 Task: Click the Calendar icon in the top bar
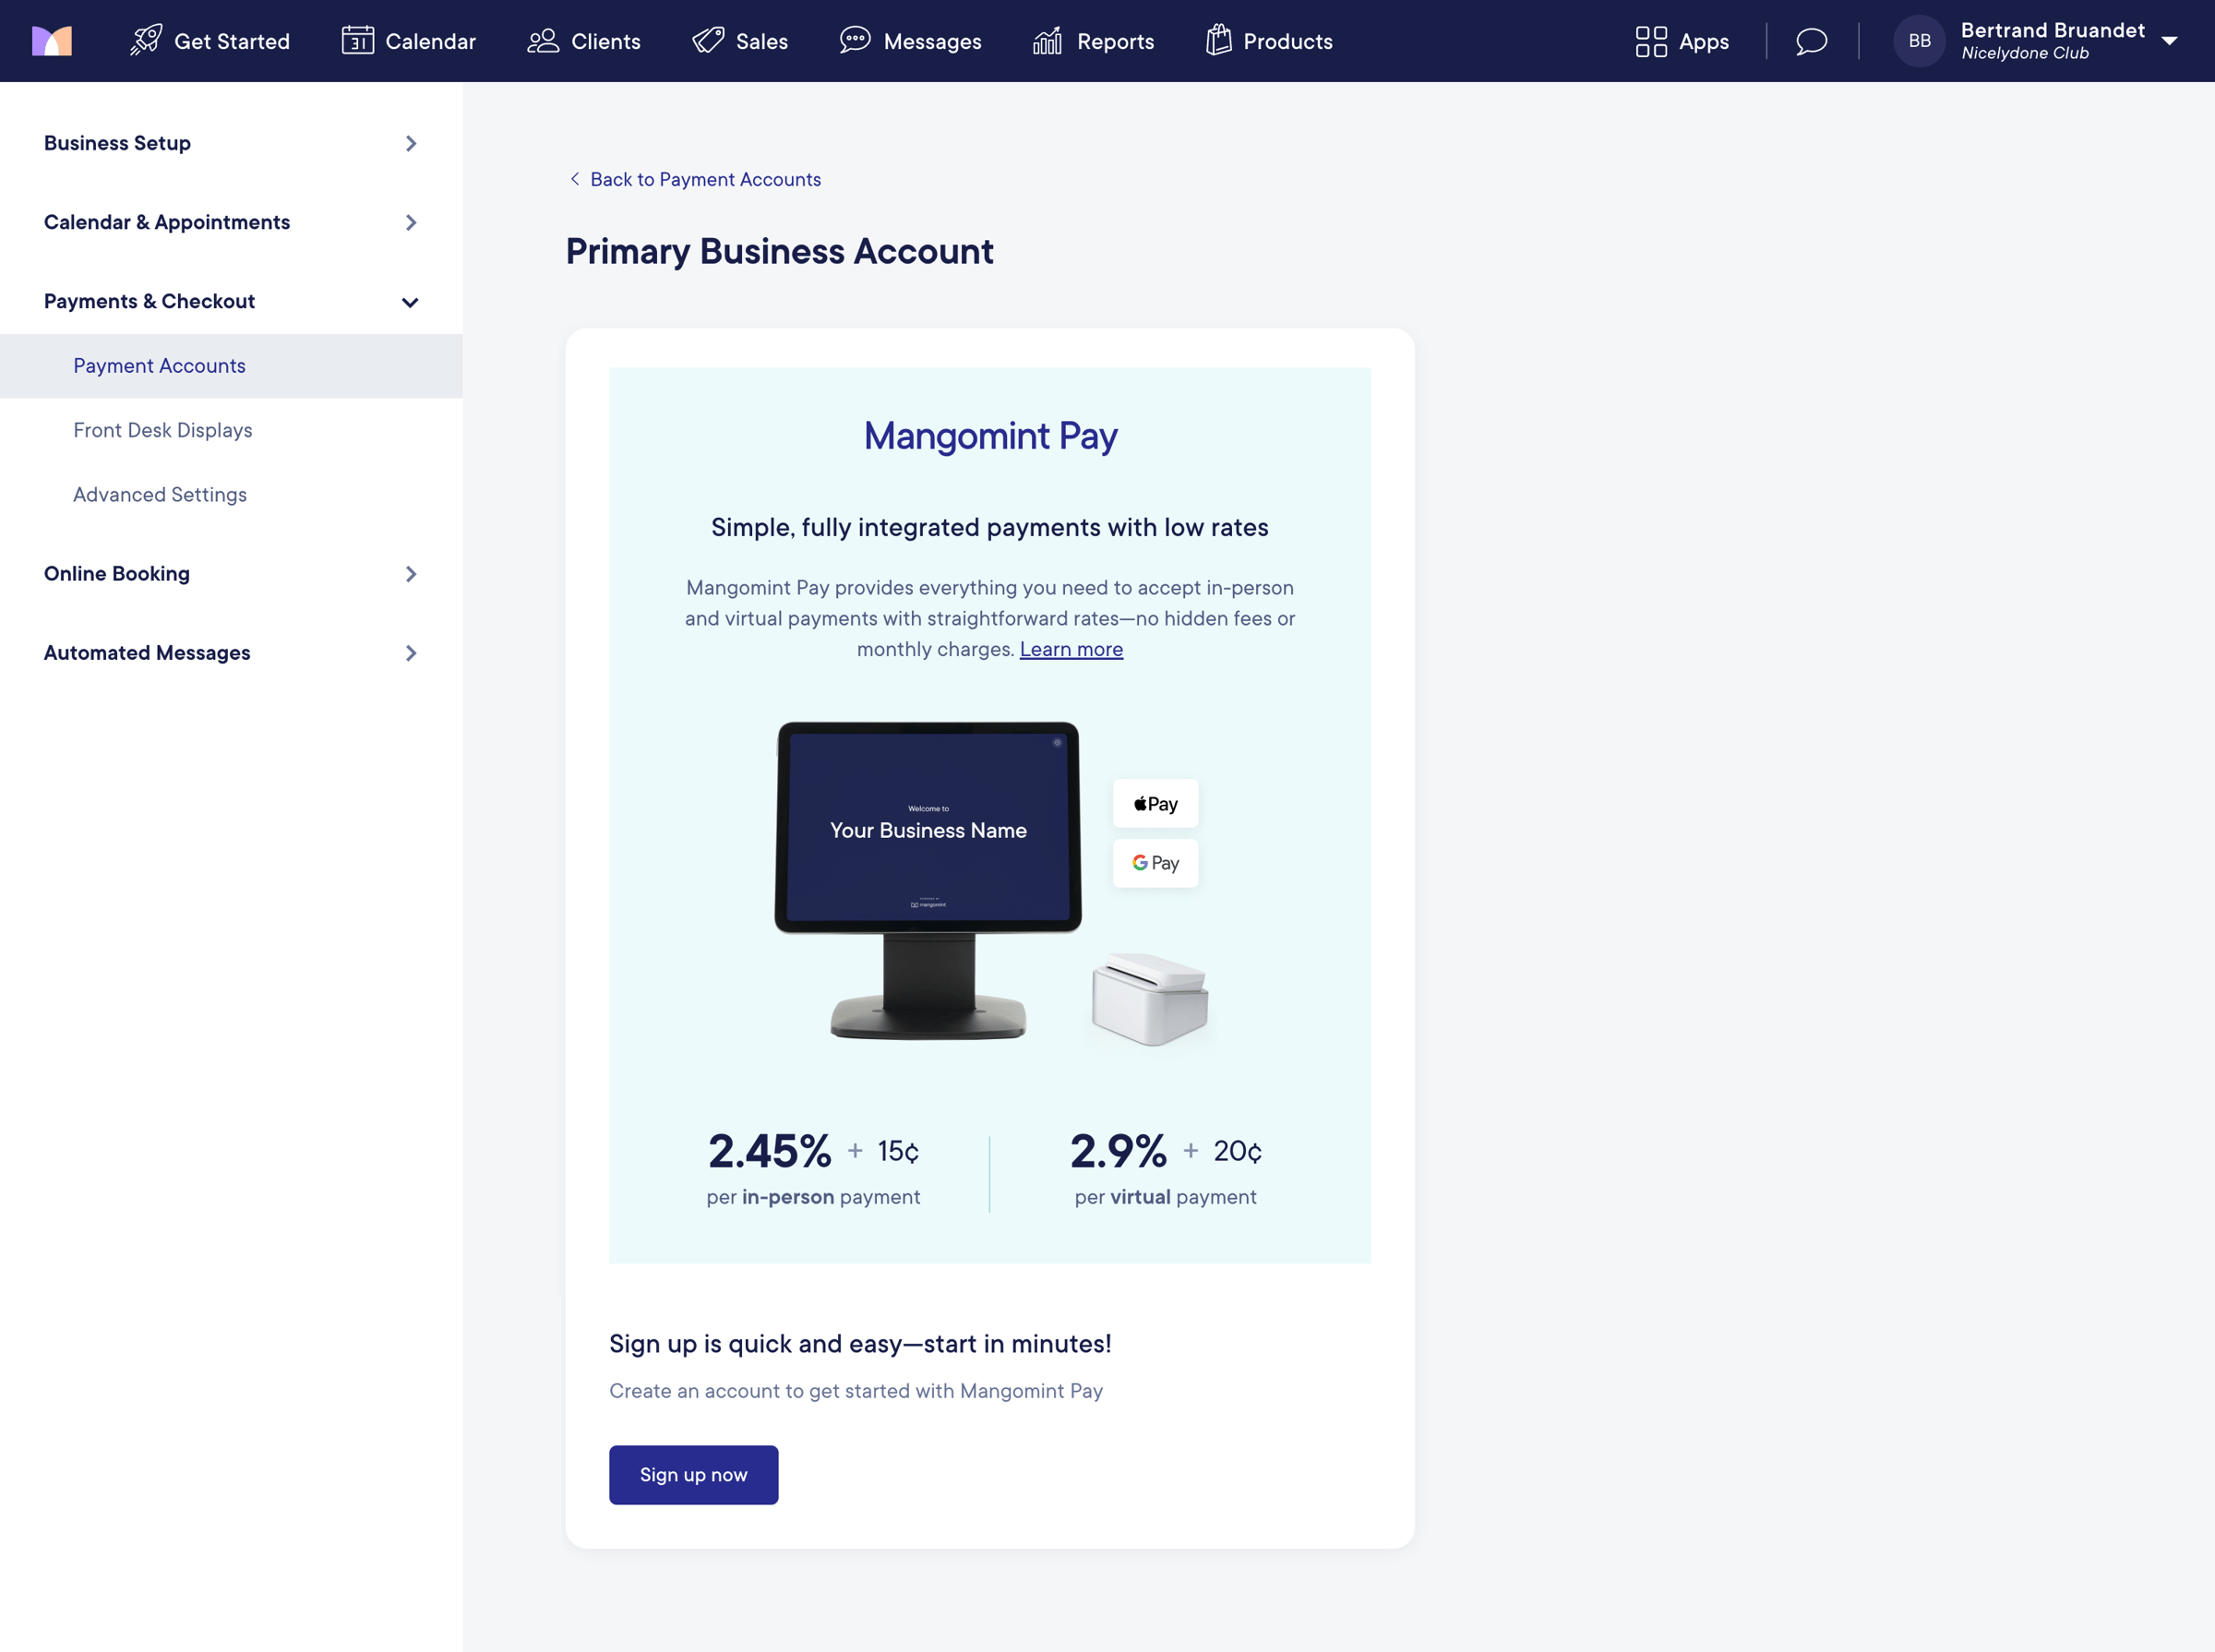click(357, 41)
